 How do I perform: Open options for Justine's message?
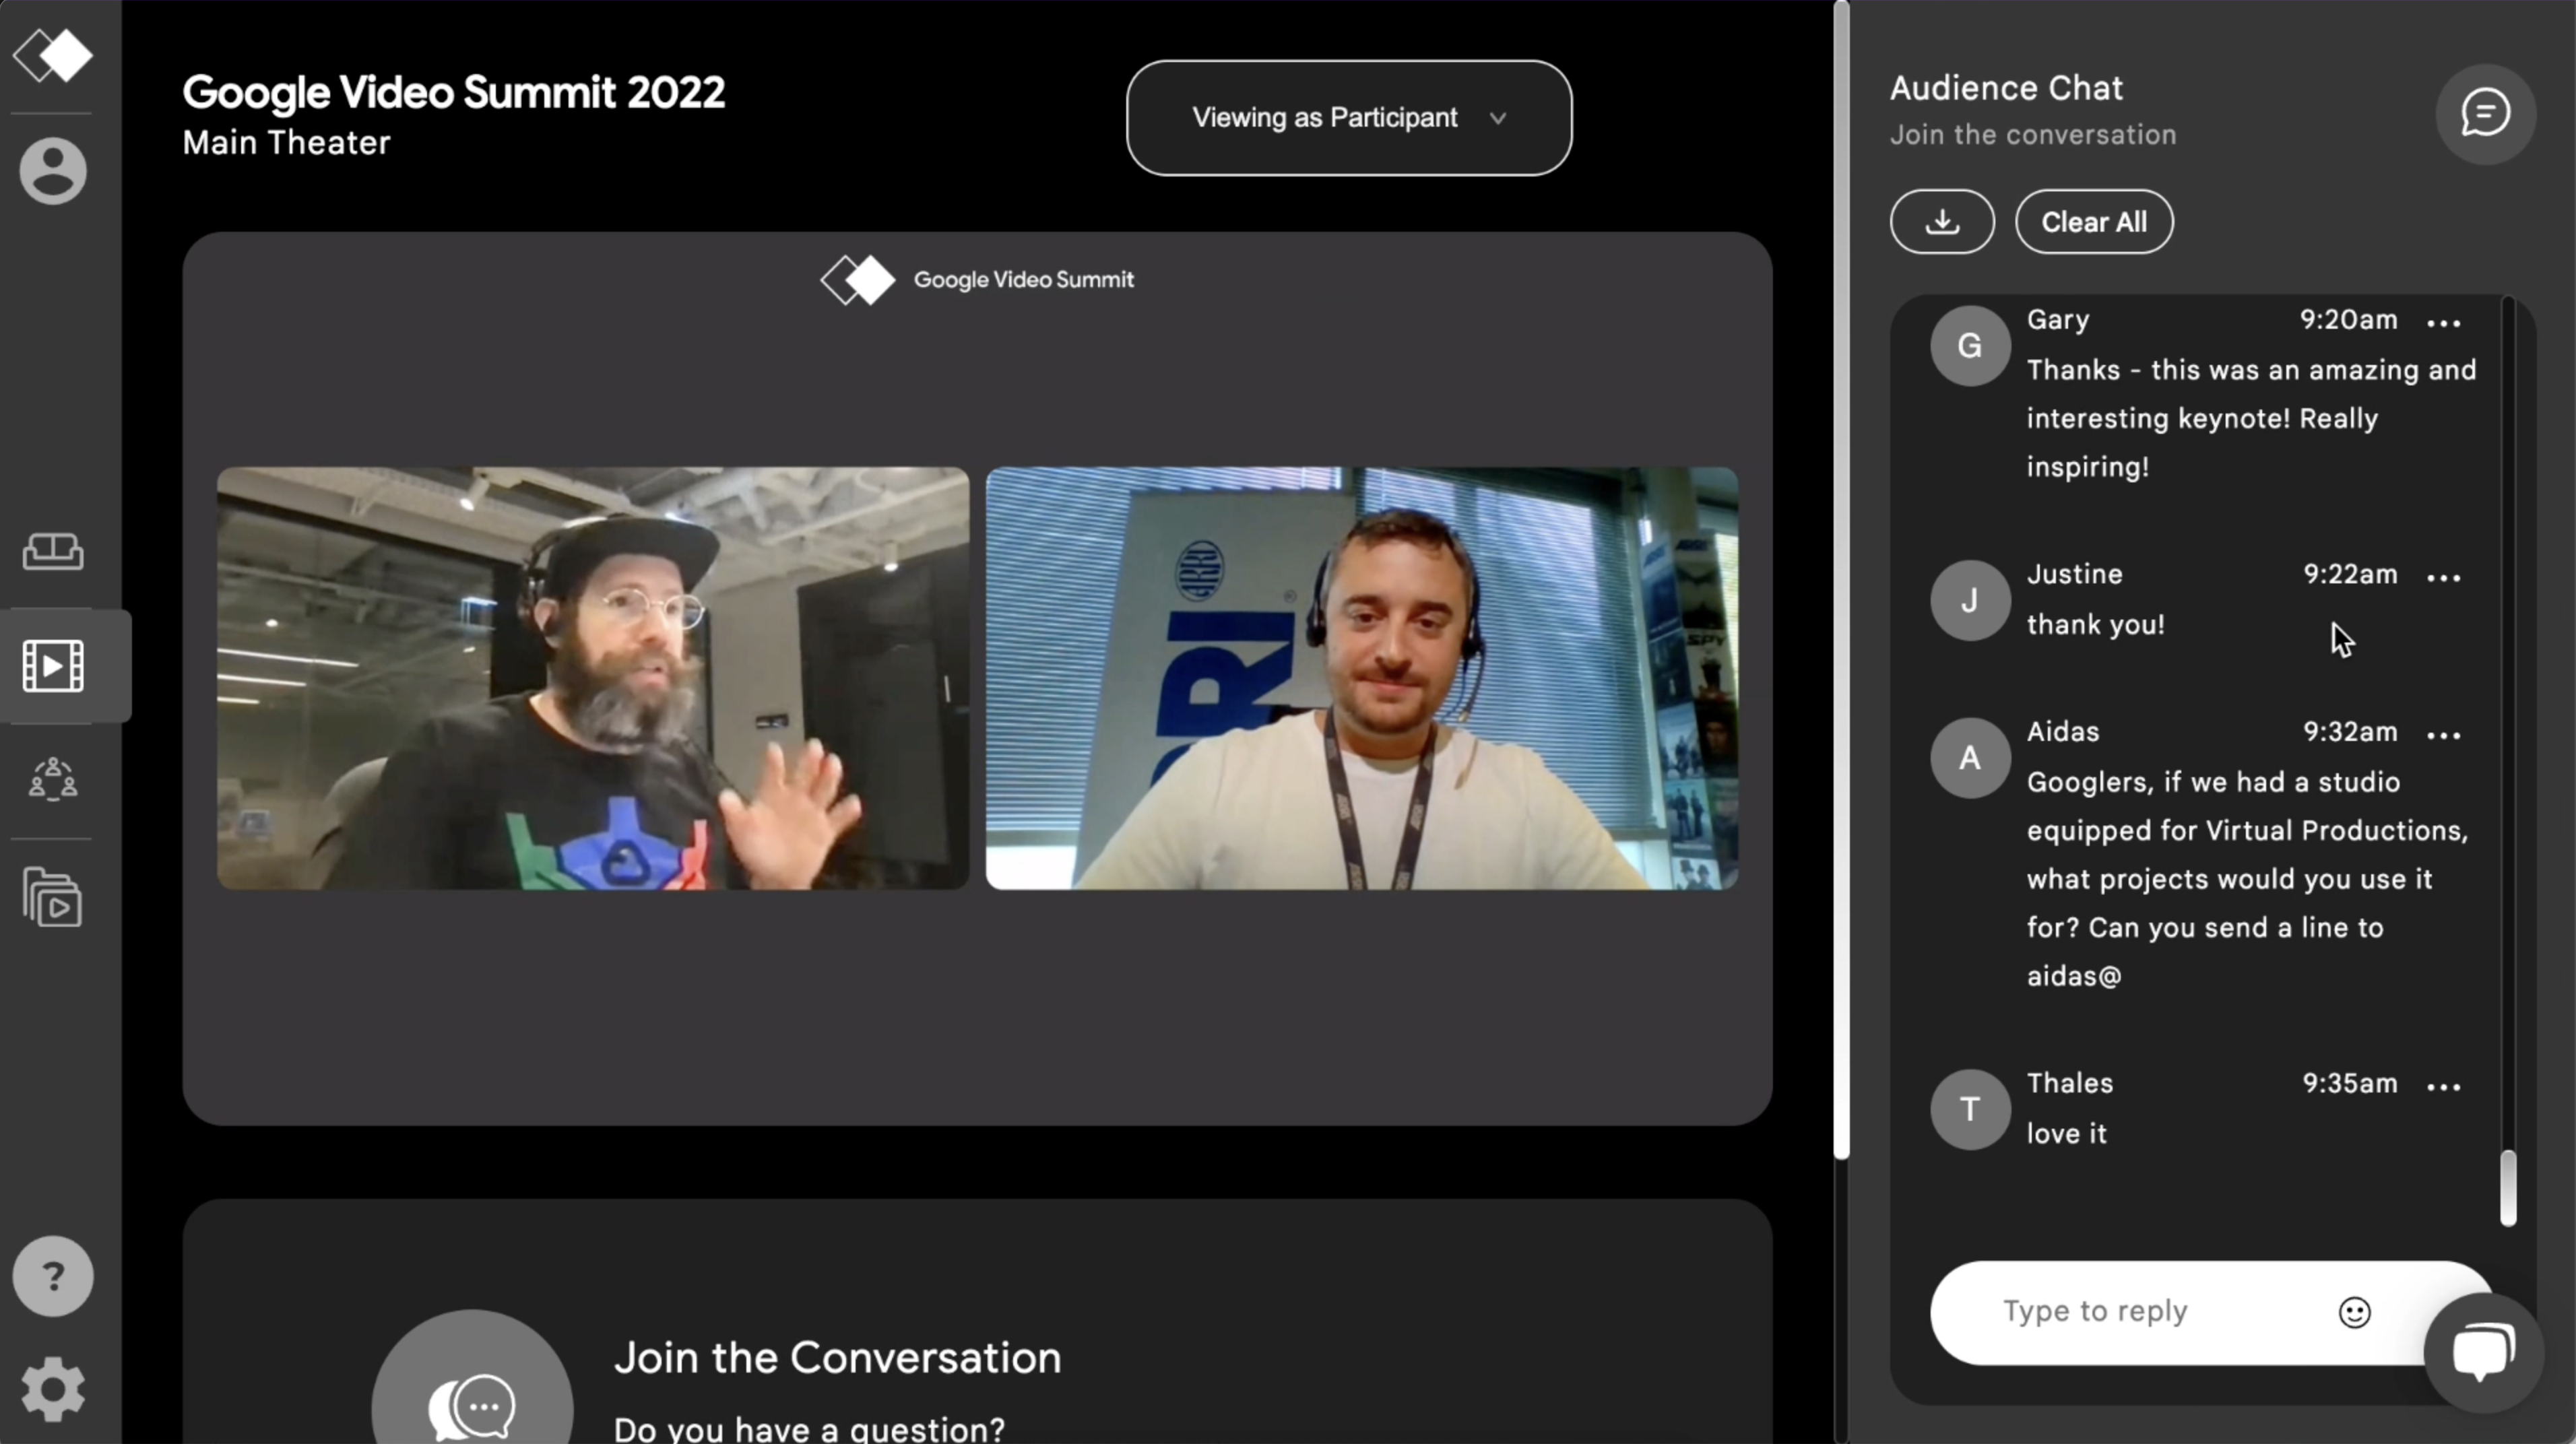tap(2443, 577)
